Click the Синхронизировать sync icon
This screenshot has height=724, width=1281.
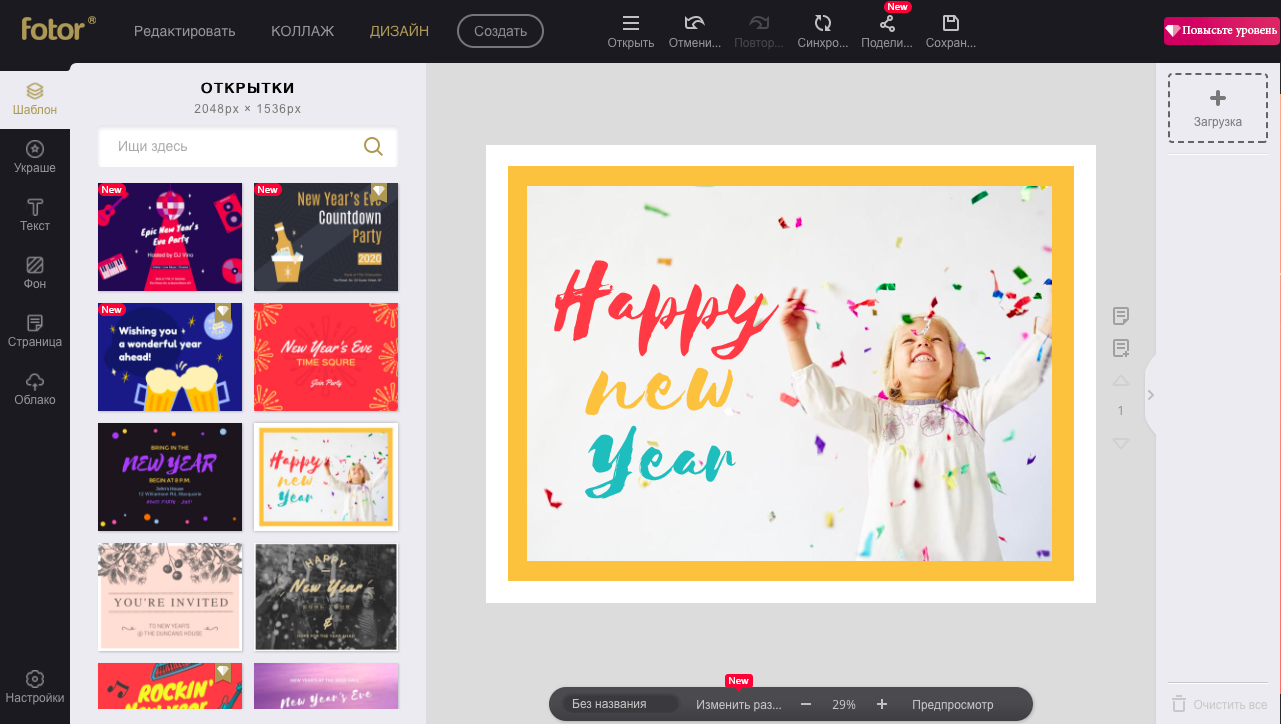coord(823,31)
